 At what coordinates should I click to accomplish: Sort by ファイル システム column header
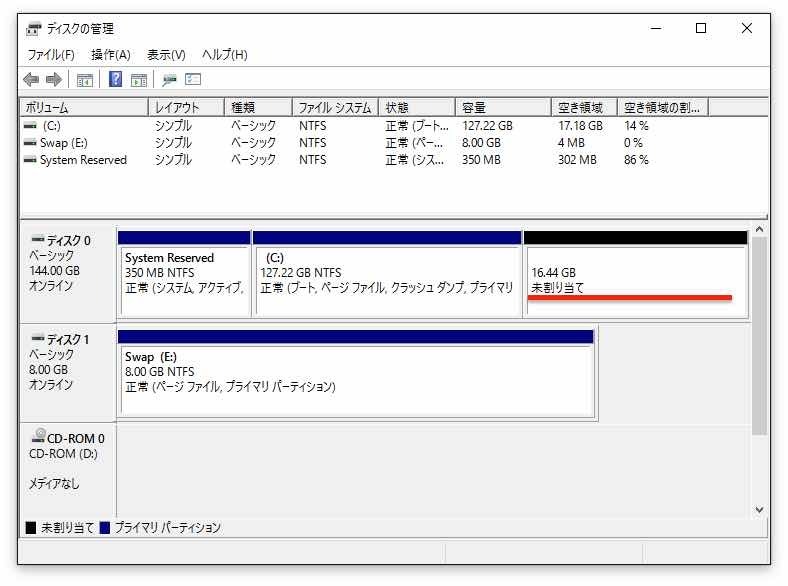335,108
